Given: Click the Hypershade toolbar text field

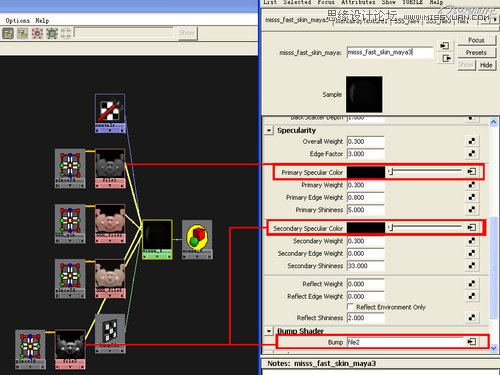Looking at the screenshot, I should pyautogui.click(x=124, y=33).
